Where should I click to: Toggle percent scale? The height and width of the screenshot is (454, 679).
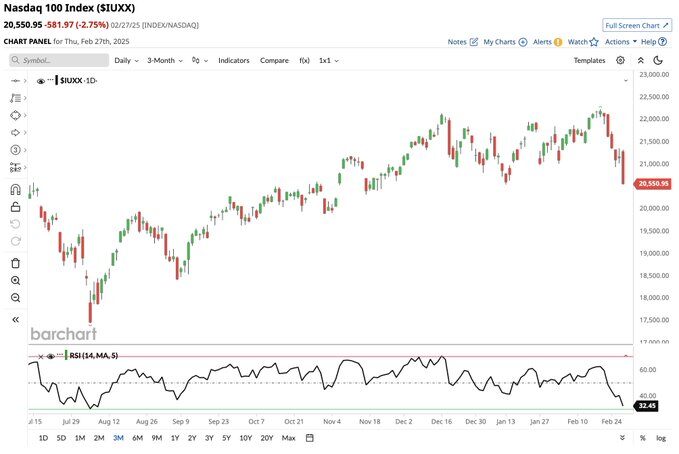(x=643, y=438)
